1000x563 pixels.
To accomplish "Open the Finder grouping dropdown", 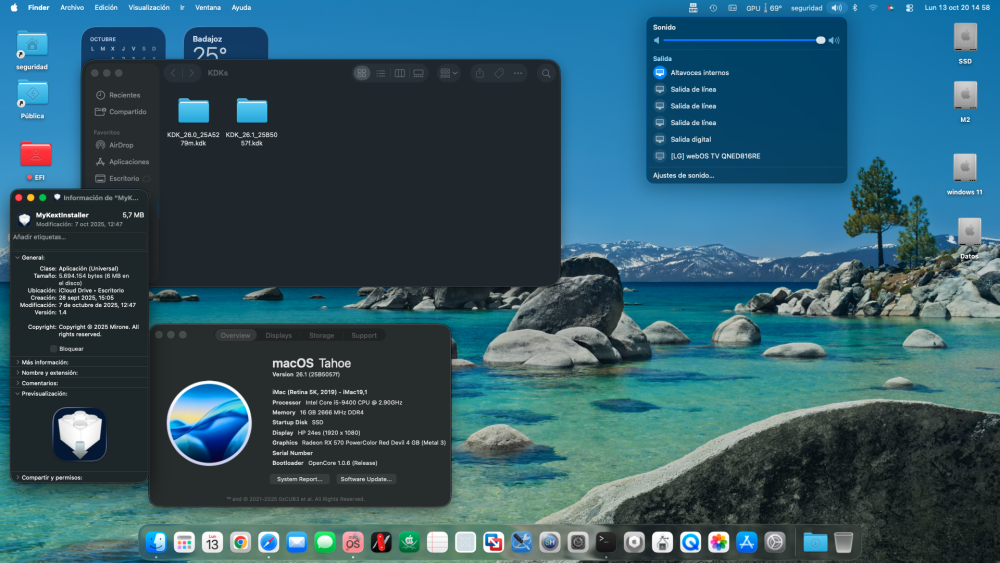I will coord(449,73).
